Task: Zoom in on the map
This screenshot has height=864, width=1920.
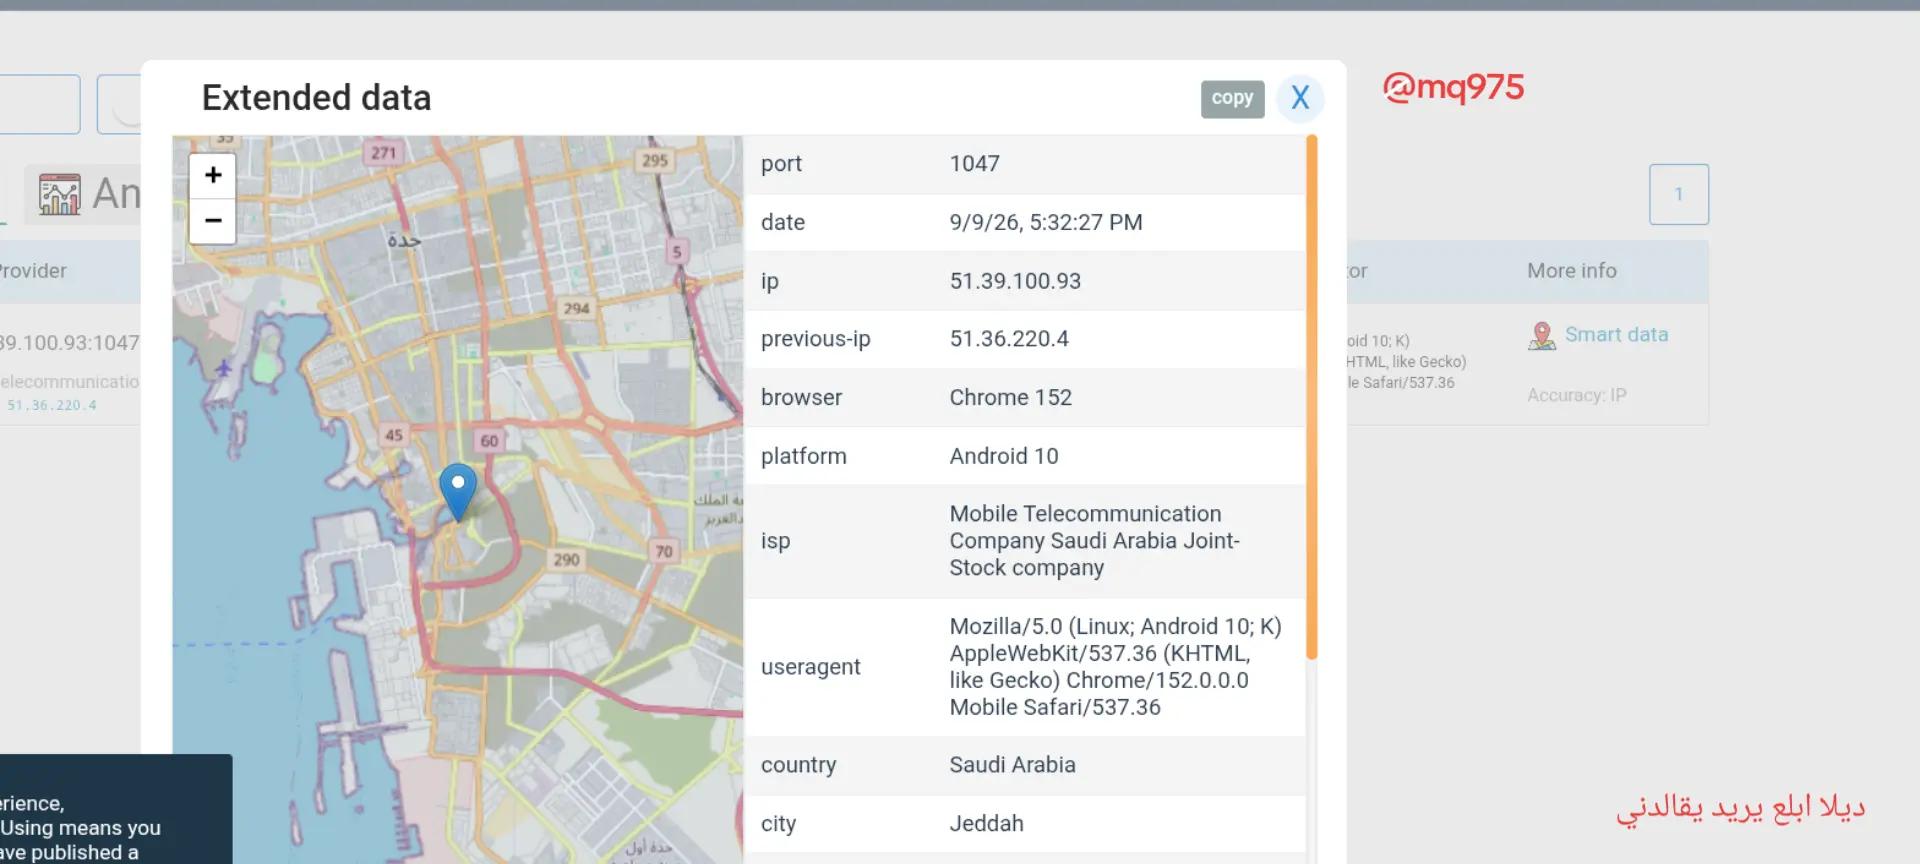Action: (213, 176)
